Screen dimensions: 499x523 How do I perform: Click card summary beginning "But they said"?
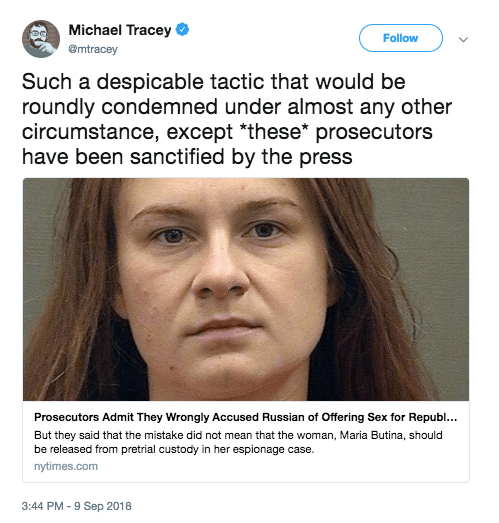click(x=238, y=442)
